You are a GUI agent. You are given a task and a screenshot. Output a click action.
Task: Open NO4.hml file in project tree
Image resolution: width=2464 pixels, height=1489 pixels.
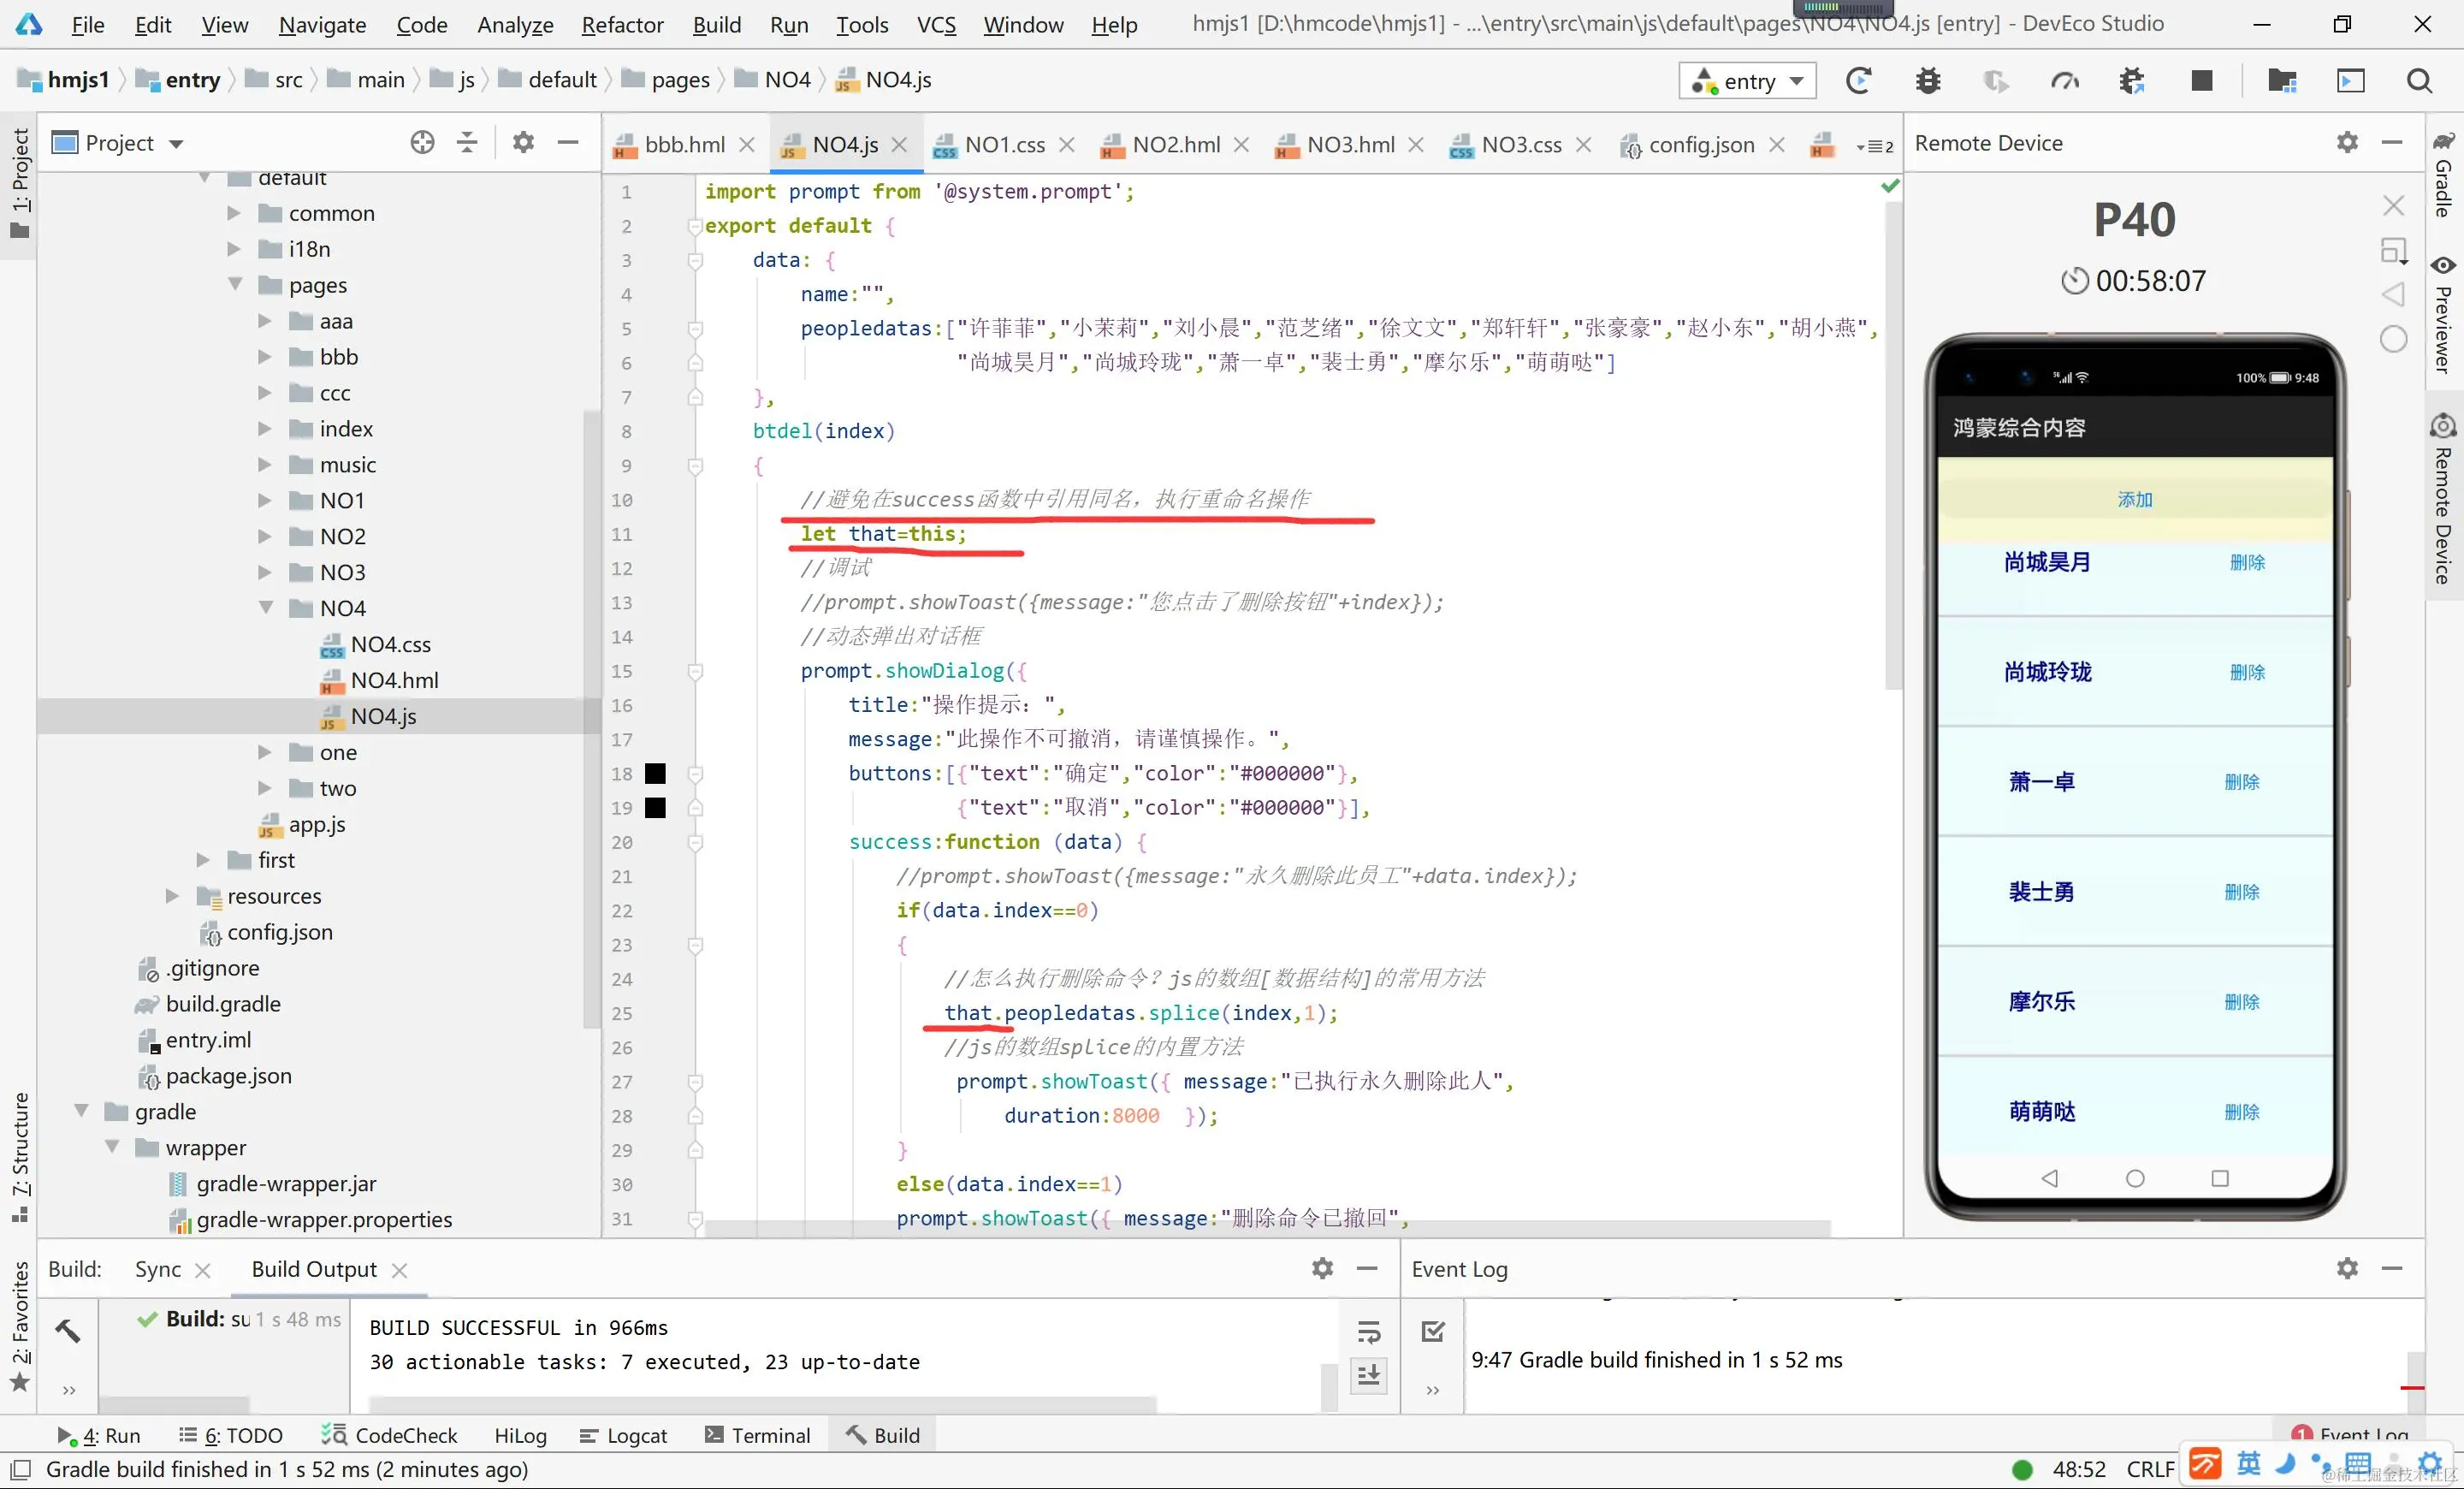[x=394, y=680]
